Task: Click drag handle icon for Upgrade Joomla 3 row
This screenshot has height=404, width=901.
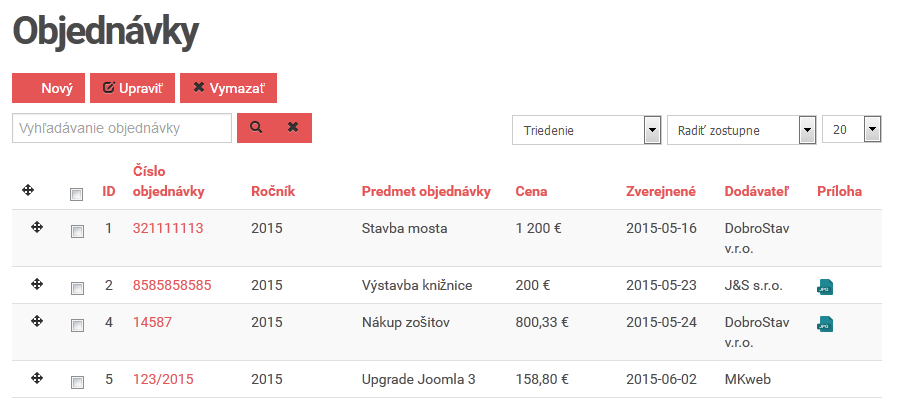Action: [x=37, y=378]
